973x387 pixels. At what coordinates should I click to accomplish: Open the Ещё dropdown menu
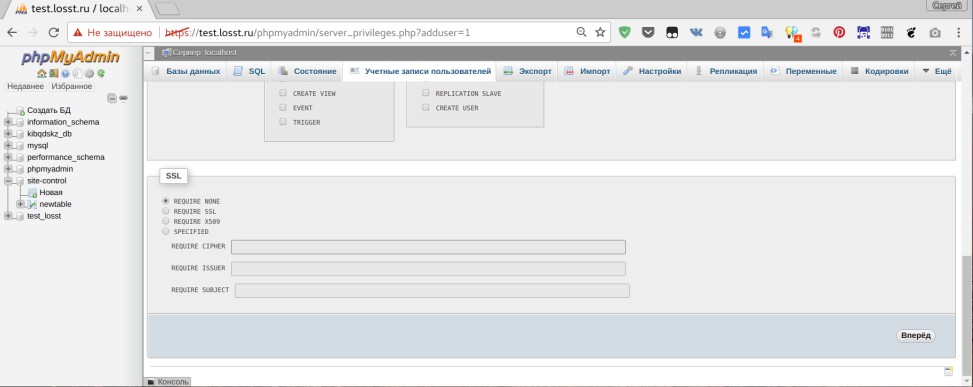click(x=936, y=71)
